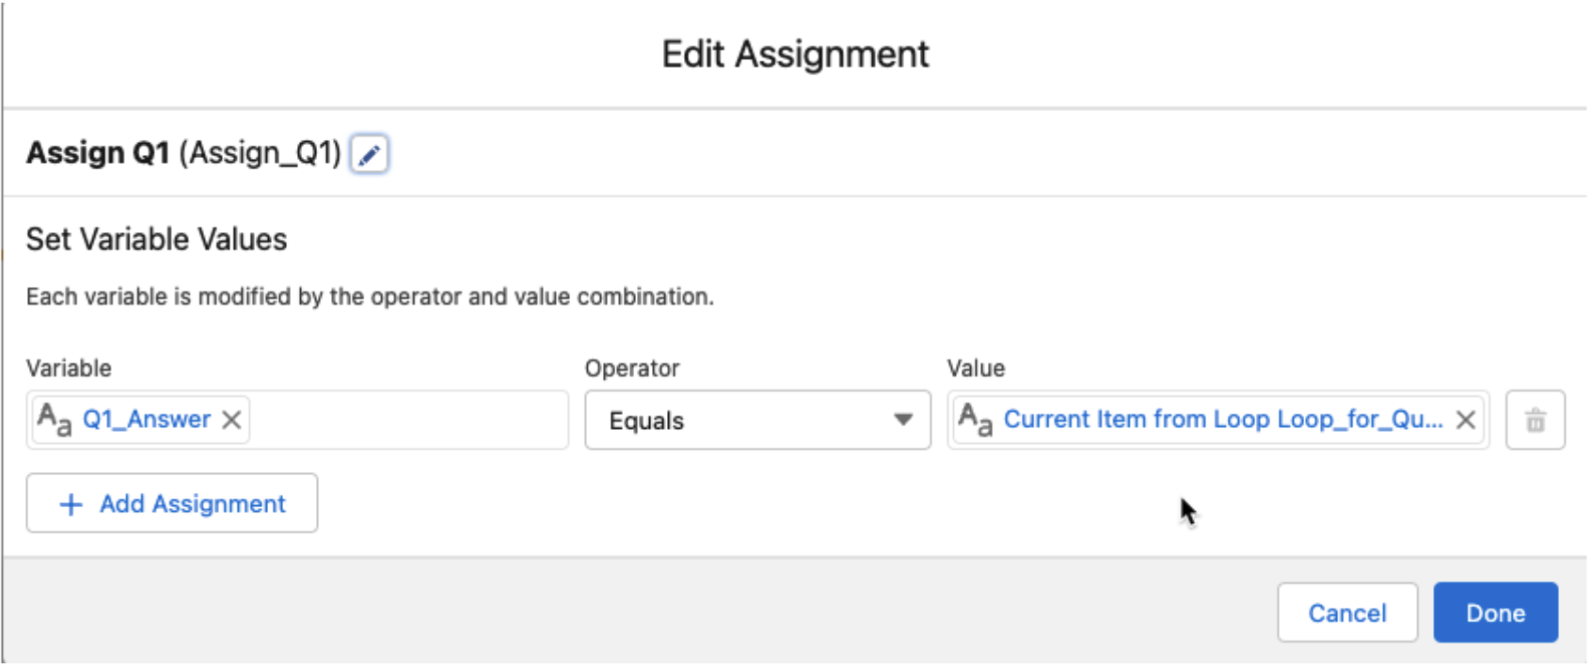Viewport: 1592px width, 664px height.
Task: Delete the assignment row with trash icon
Action: [x=1535, y=420]
